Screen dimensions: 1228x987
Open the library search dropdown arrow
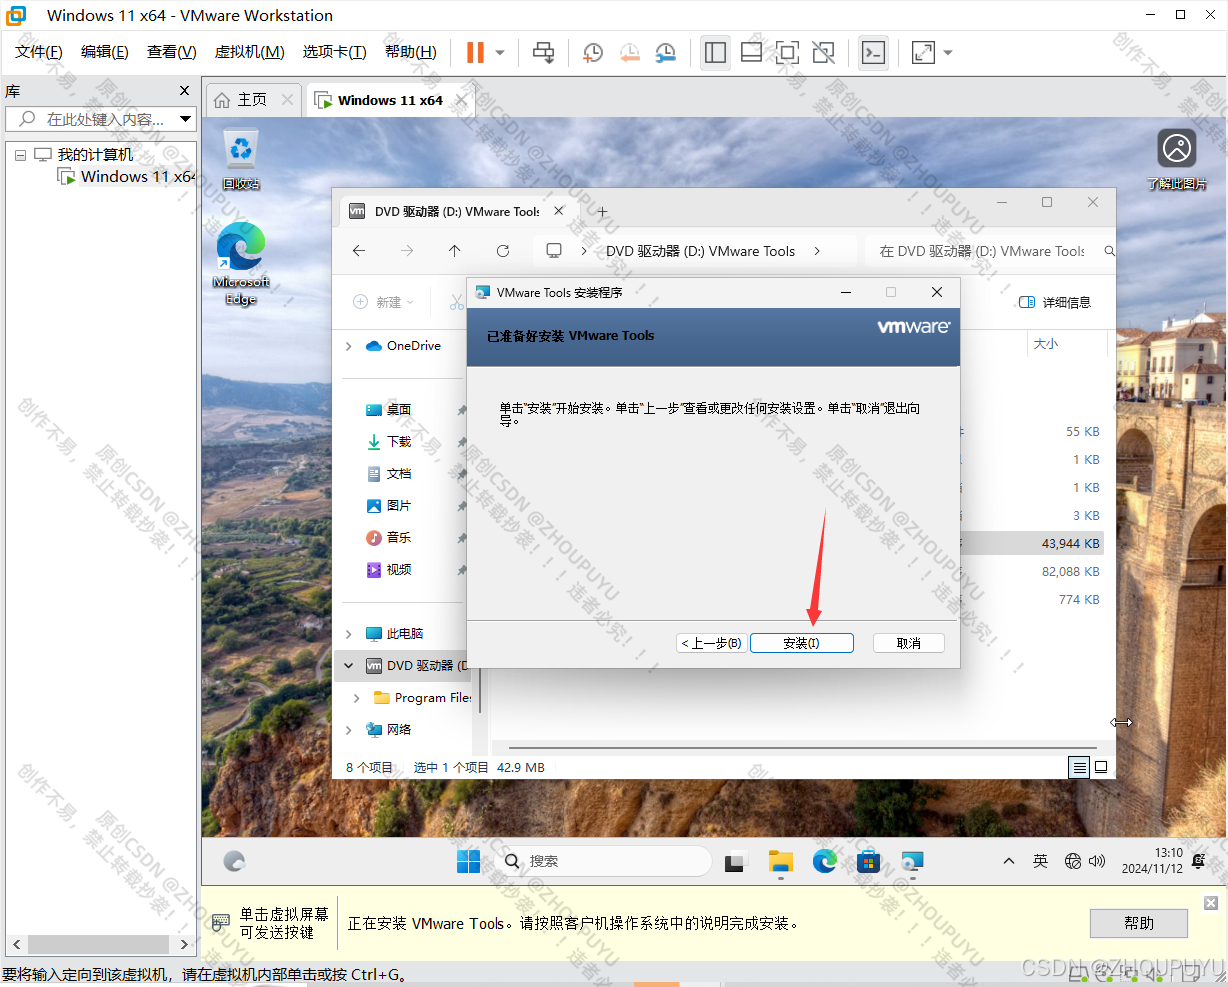tap(185, 119)
